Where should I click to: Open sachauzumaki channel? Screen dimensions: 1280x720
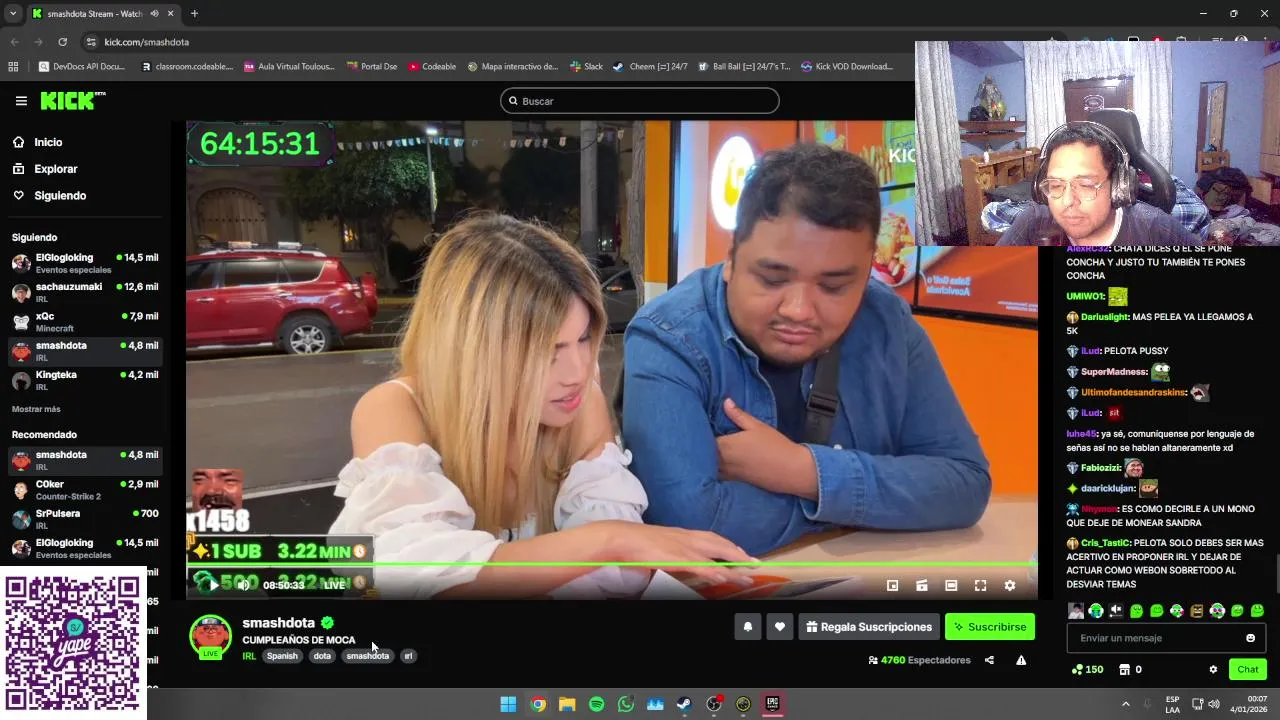(85, 292)
